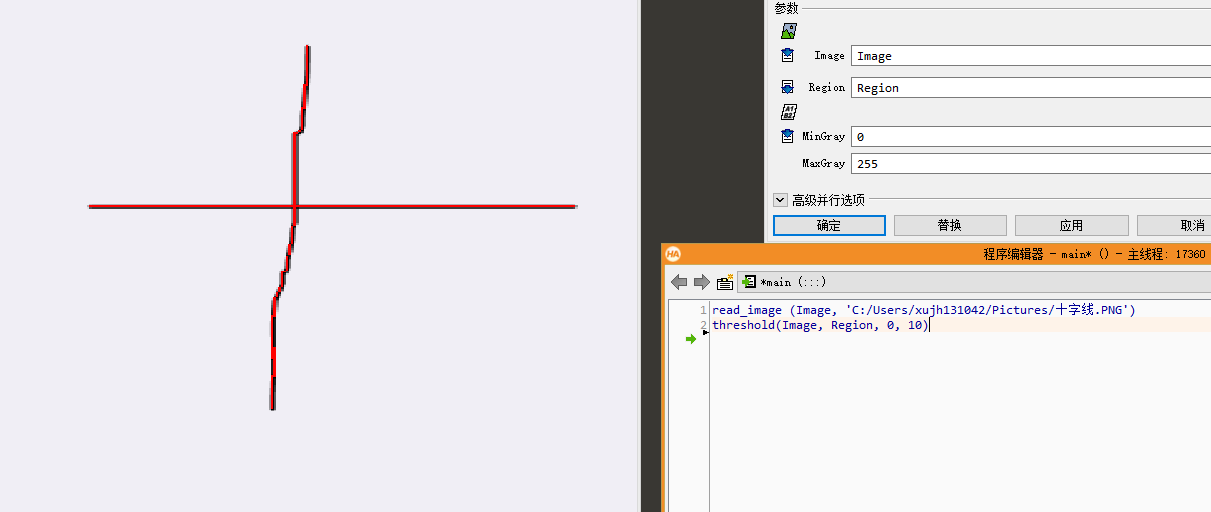This screenshot has height=512, width=1211.
Task: Click the green icon in the main procedure selector
Action: click(748, 282)
